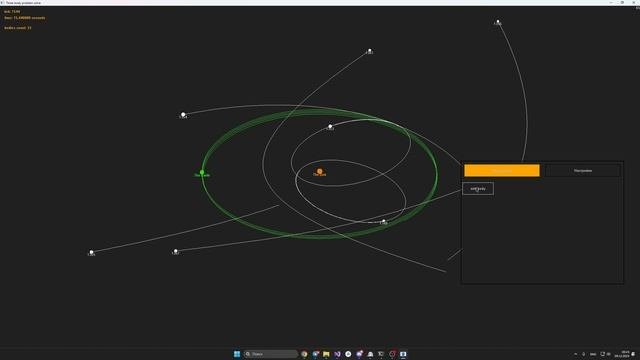Open the Windows Start menu

click(x=237, y=354)
